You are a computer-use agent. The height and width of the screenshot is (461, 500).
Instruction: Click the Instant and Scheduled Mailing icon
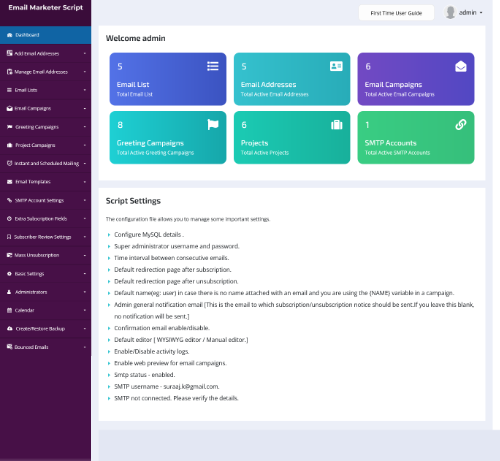(x=10, y=163)
